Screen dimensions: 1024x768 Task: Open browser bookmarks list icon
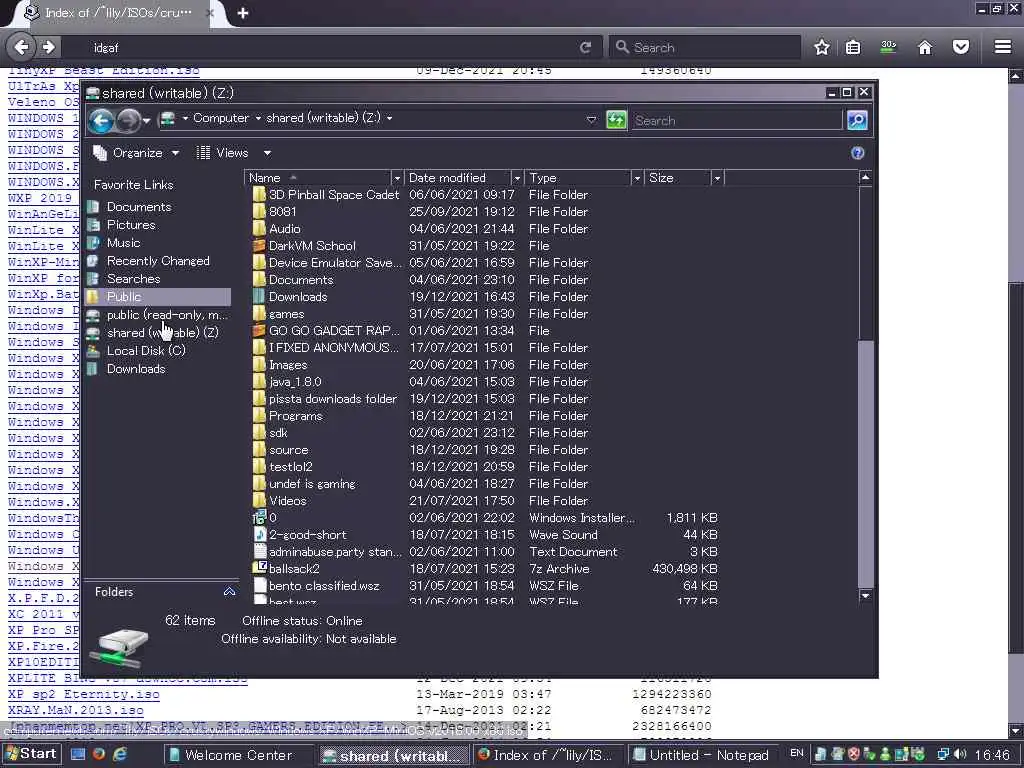[x=853, y=48]
